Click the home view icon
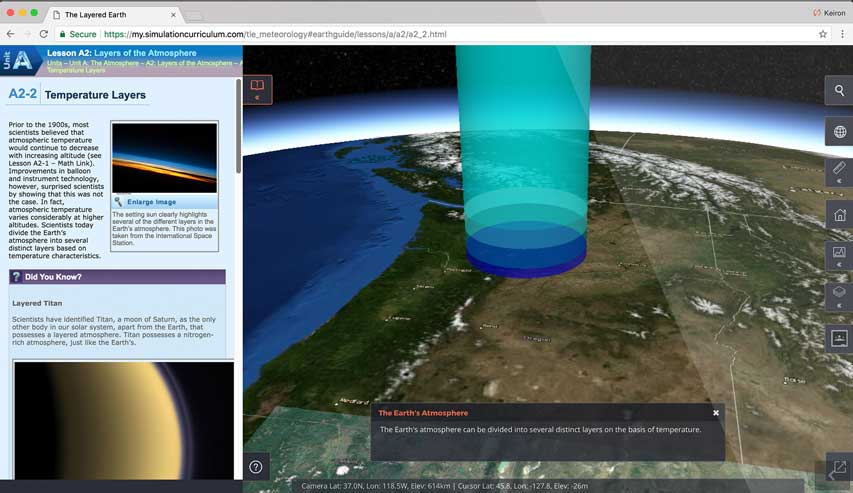This screenshot has width=853, height=493. tap(839, 215)
